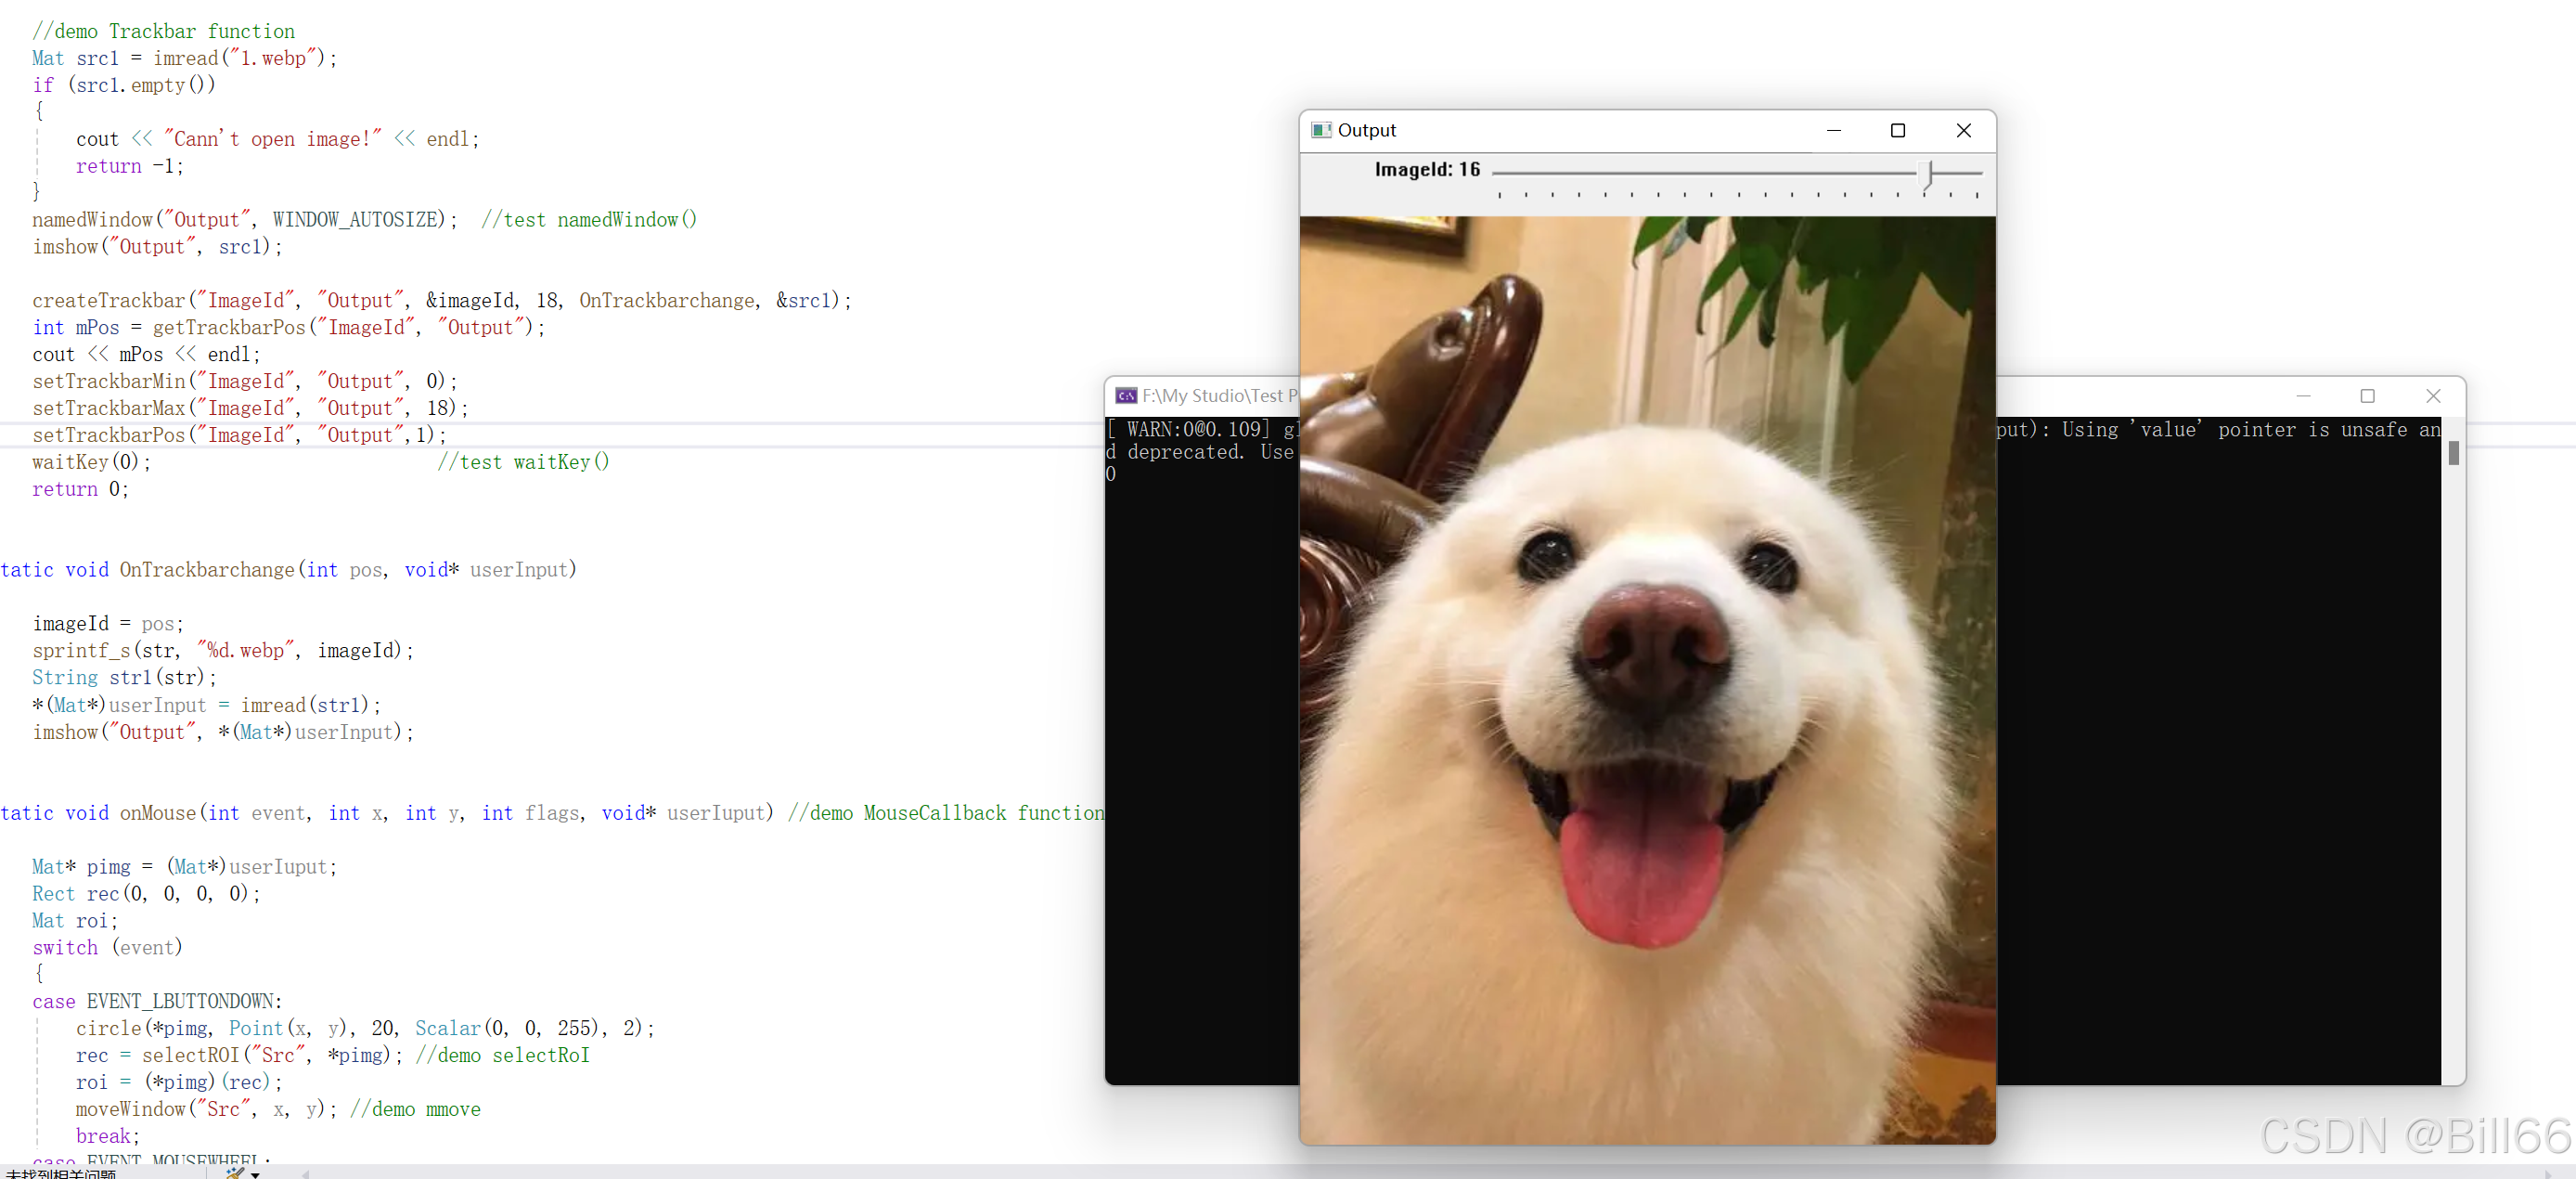Click the code cleanup broom icon
2576x1179 pixels.
coord(235,1173)
